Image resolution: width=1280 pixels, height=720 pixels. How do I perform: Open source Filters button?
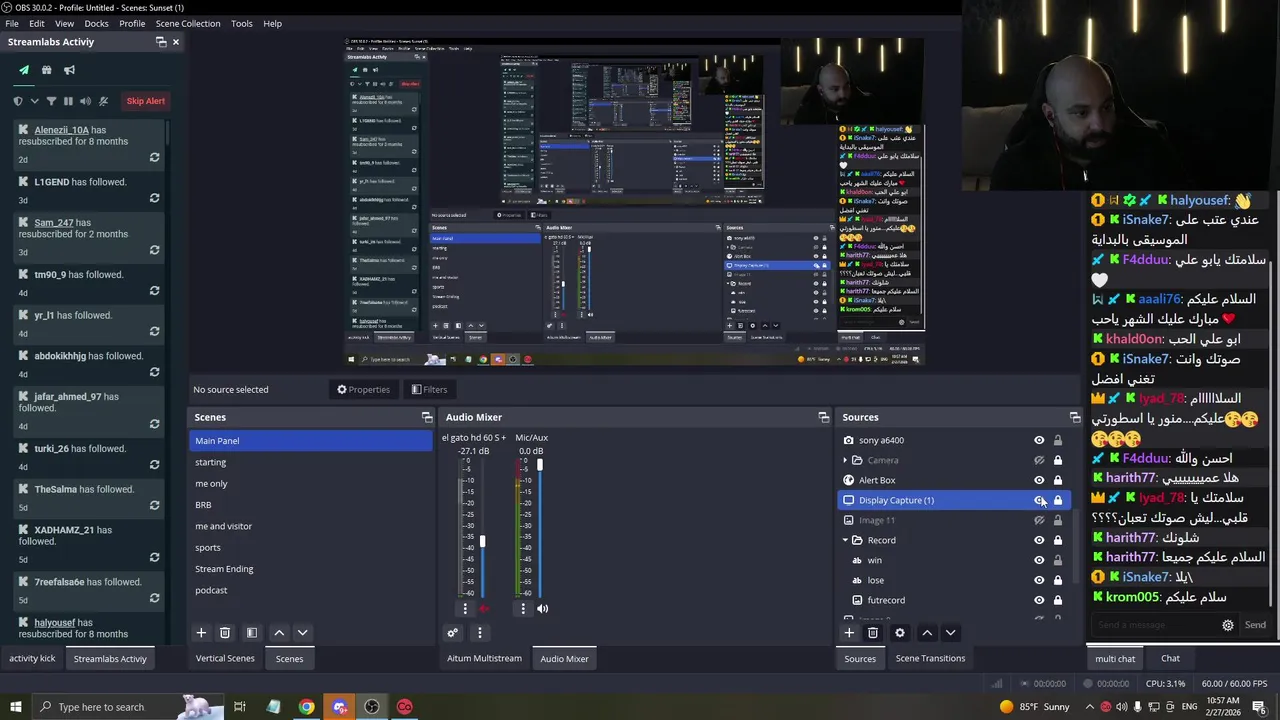click(429, 389)
